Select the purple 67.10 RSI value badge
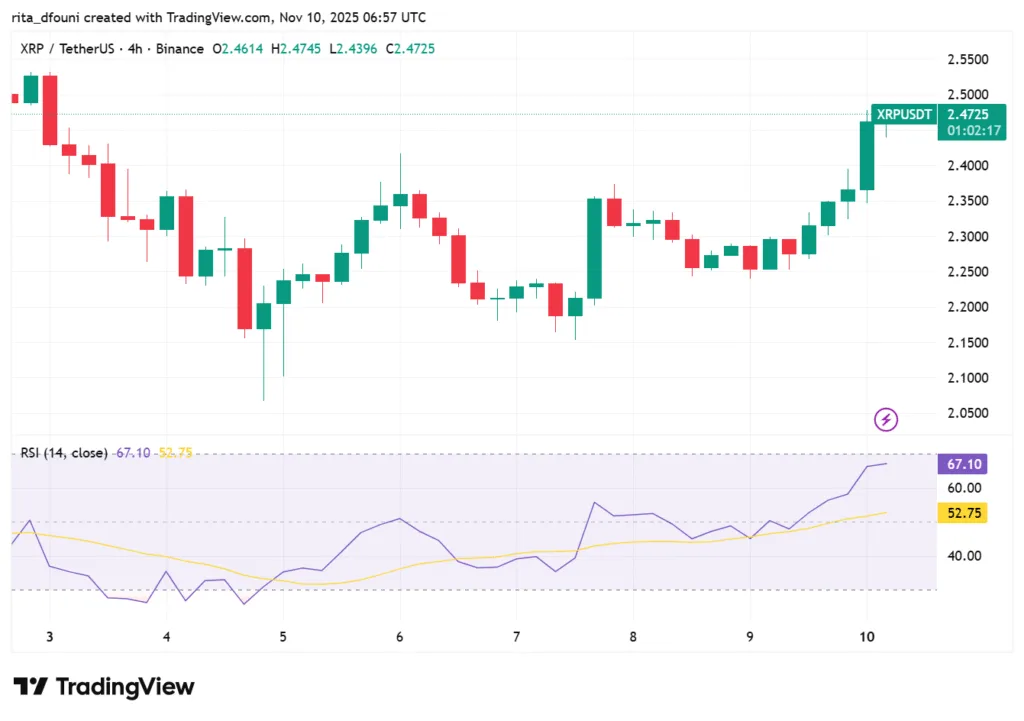This screenshot has height=721, width=1024. tap(963, 463)
